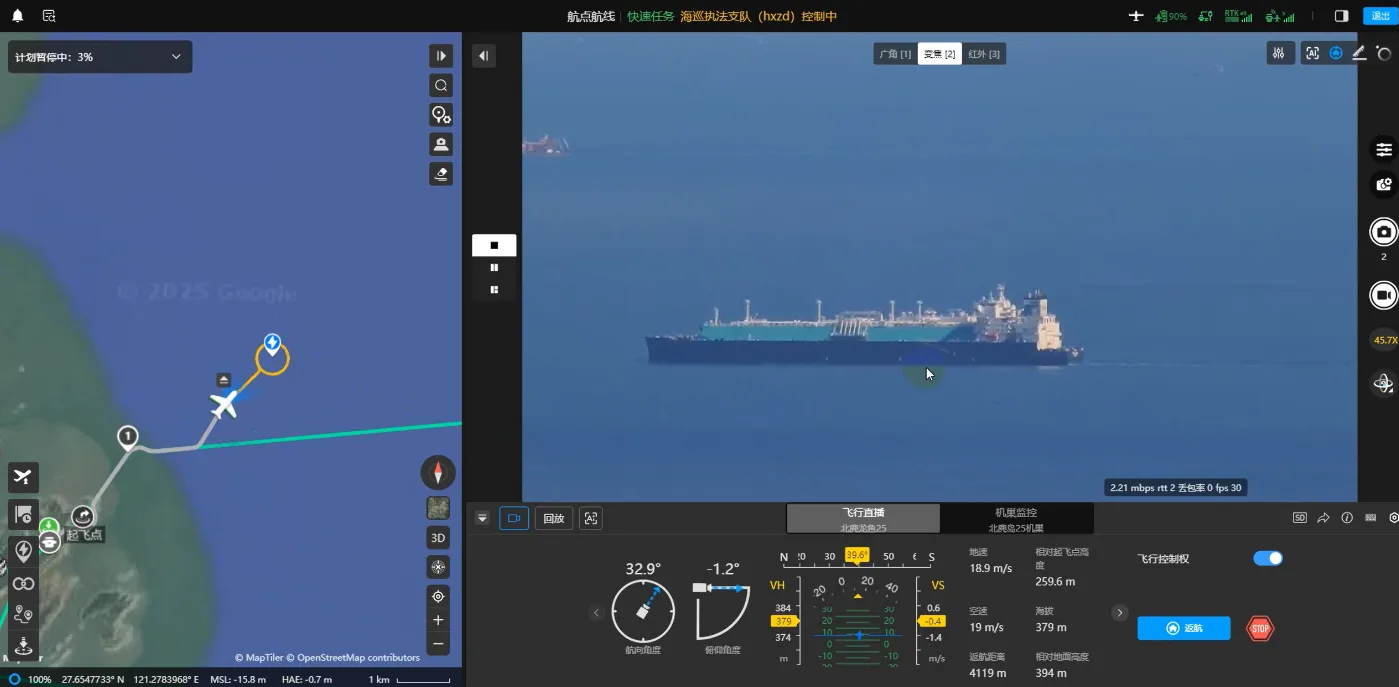Open video tuning sliders icon above video
Image resolution: width=1399 pixels, height=687 pixels.
1280,54
